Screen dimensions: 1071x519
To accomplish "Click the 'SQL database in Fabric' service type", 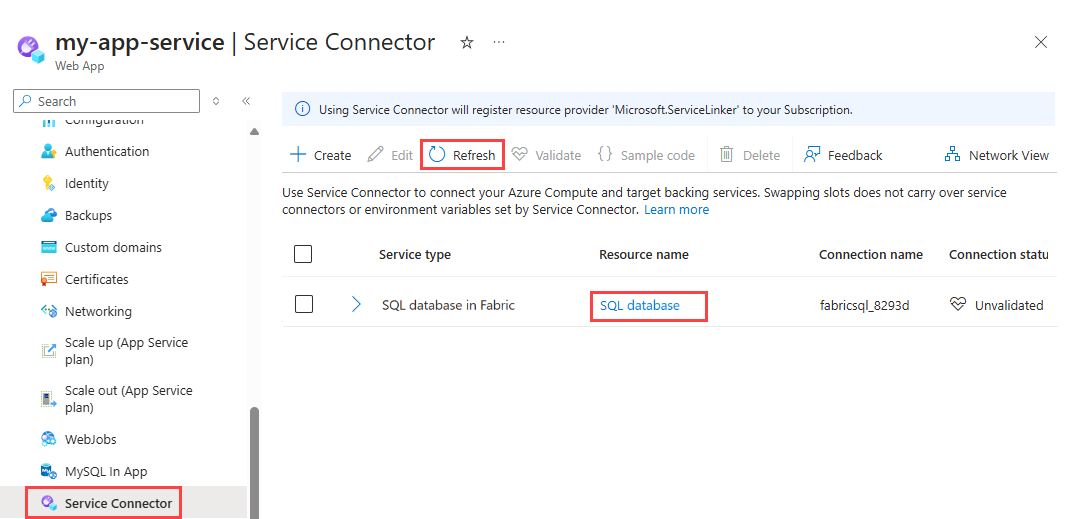I will pyautogui.click(x=448, y=305).
